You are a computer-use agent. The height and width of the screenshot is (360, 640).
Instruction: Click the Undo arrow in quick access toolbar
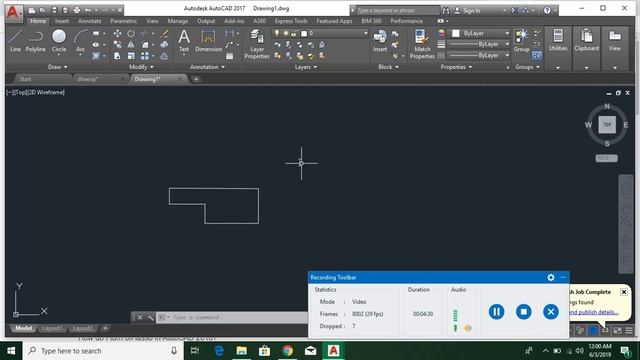87,10
